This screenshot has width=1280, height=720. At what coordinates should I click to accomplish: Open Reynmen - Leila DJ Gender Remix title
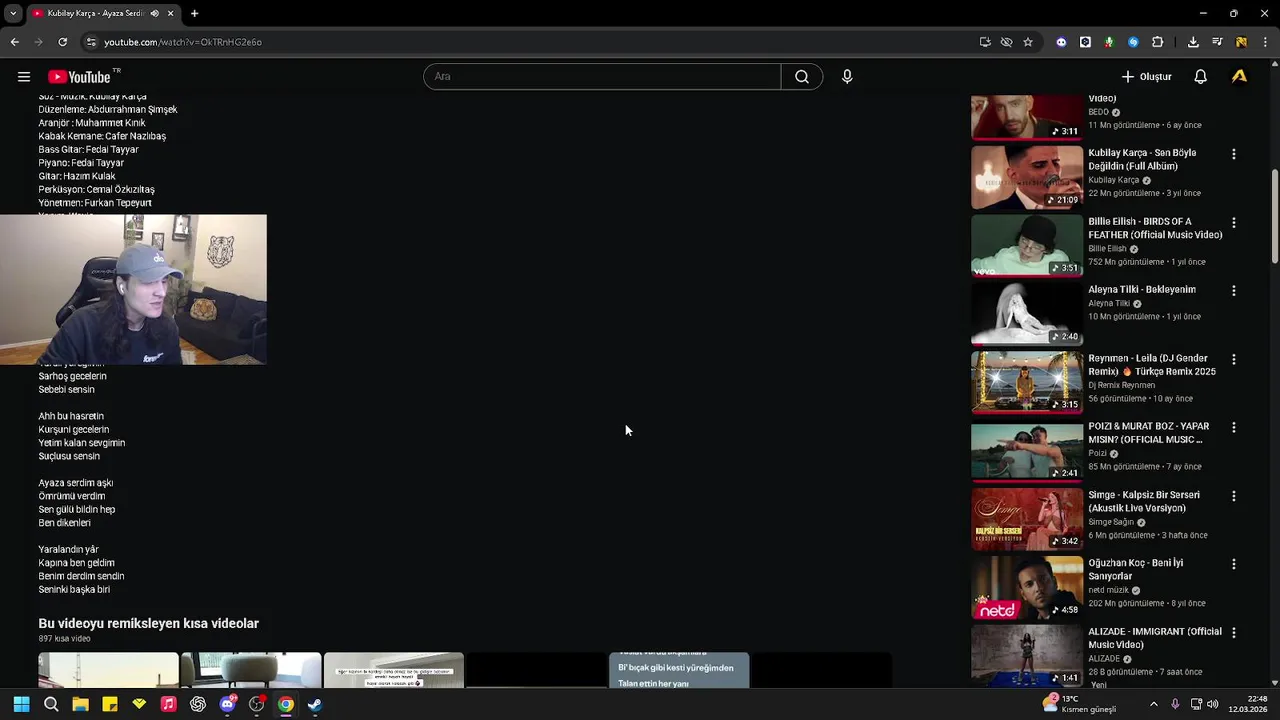[1152, 365]
